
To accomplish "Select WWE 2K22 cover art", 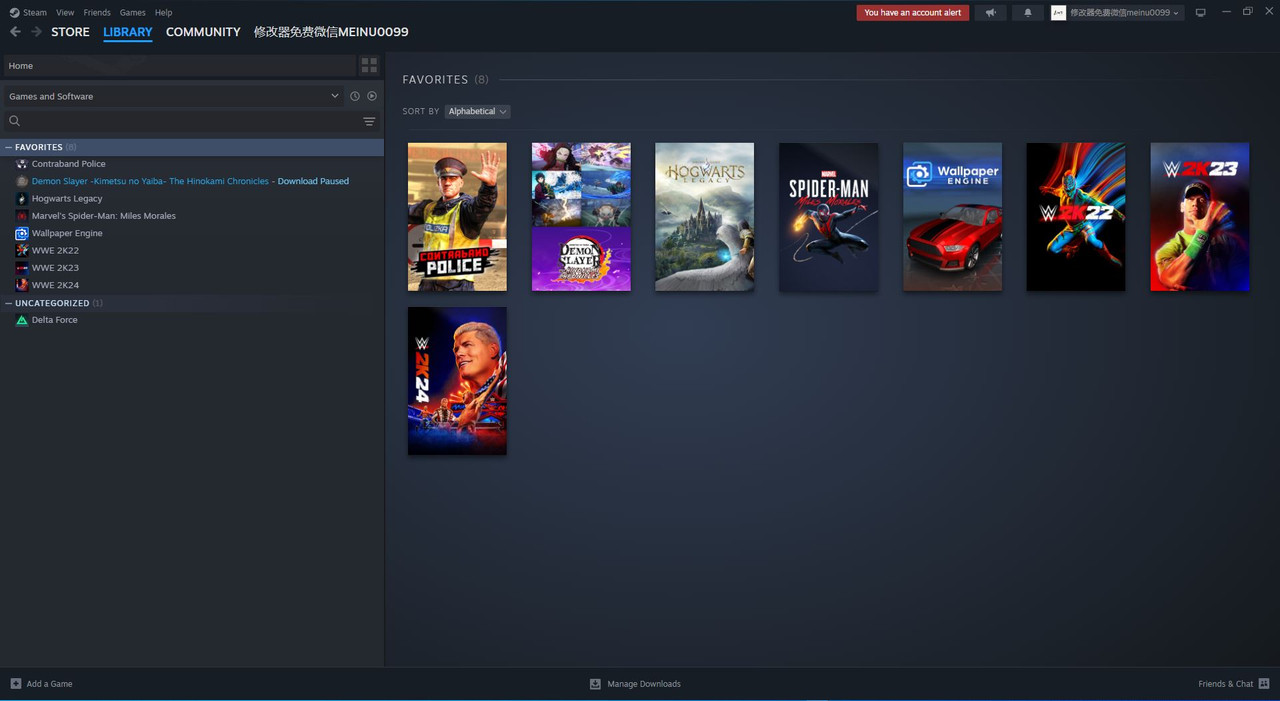I will coord(1076,217).
